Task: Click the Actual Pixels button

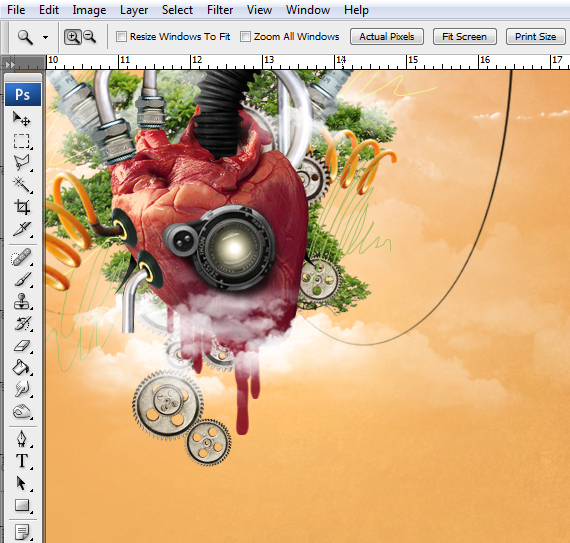Action: [387, 37]
